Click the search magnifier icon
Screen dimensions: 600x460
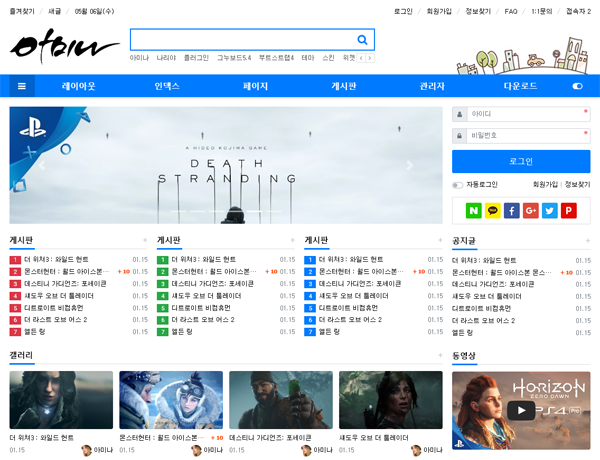coord(362,40)
